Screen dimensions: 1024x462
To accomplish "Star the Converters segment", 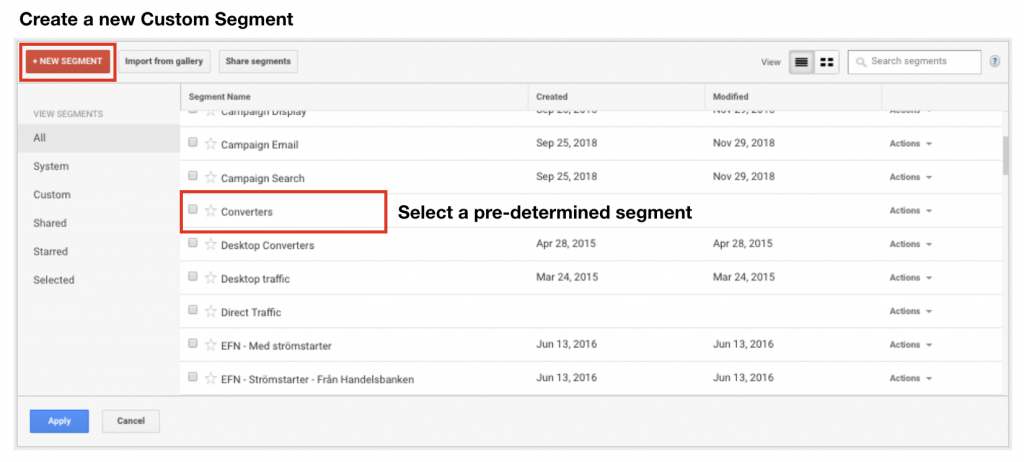I will 210,211.
